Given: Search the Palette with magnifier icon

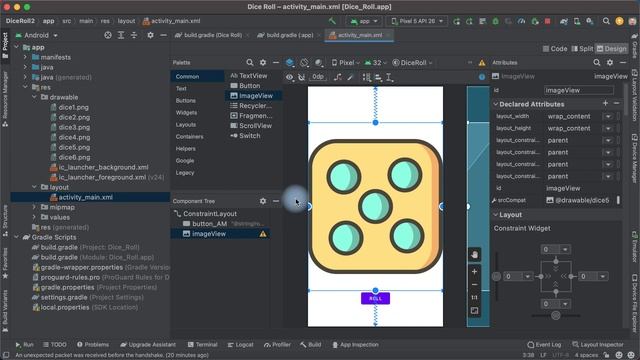Looking at the screenshot, I should pos(250,62).
